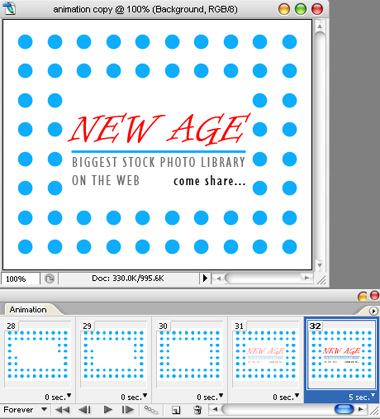Click the Doc: 330.0K/995.6K status text
This screenshot has height=419, width=380.
(128, 278)
